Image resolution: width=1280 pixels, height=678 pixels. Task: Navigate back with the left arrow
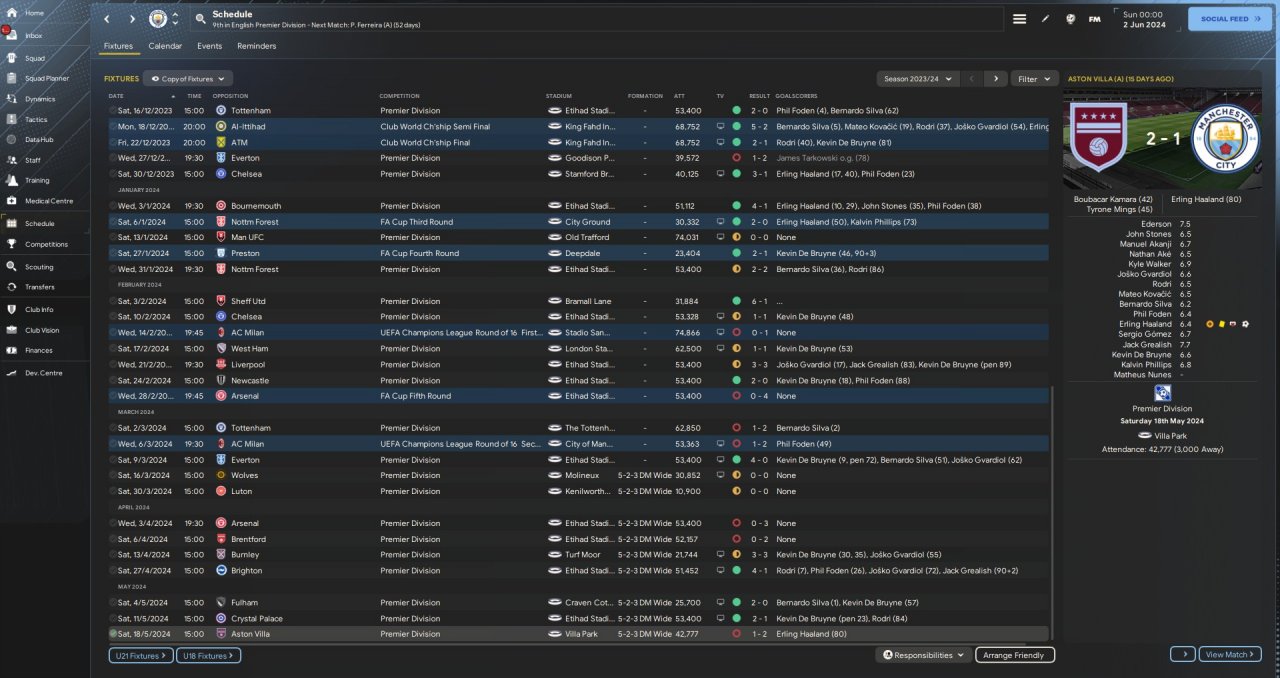107,19
